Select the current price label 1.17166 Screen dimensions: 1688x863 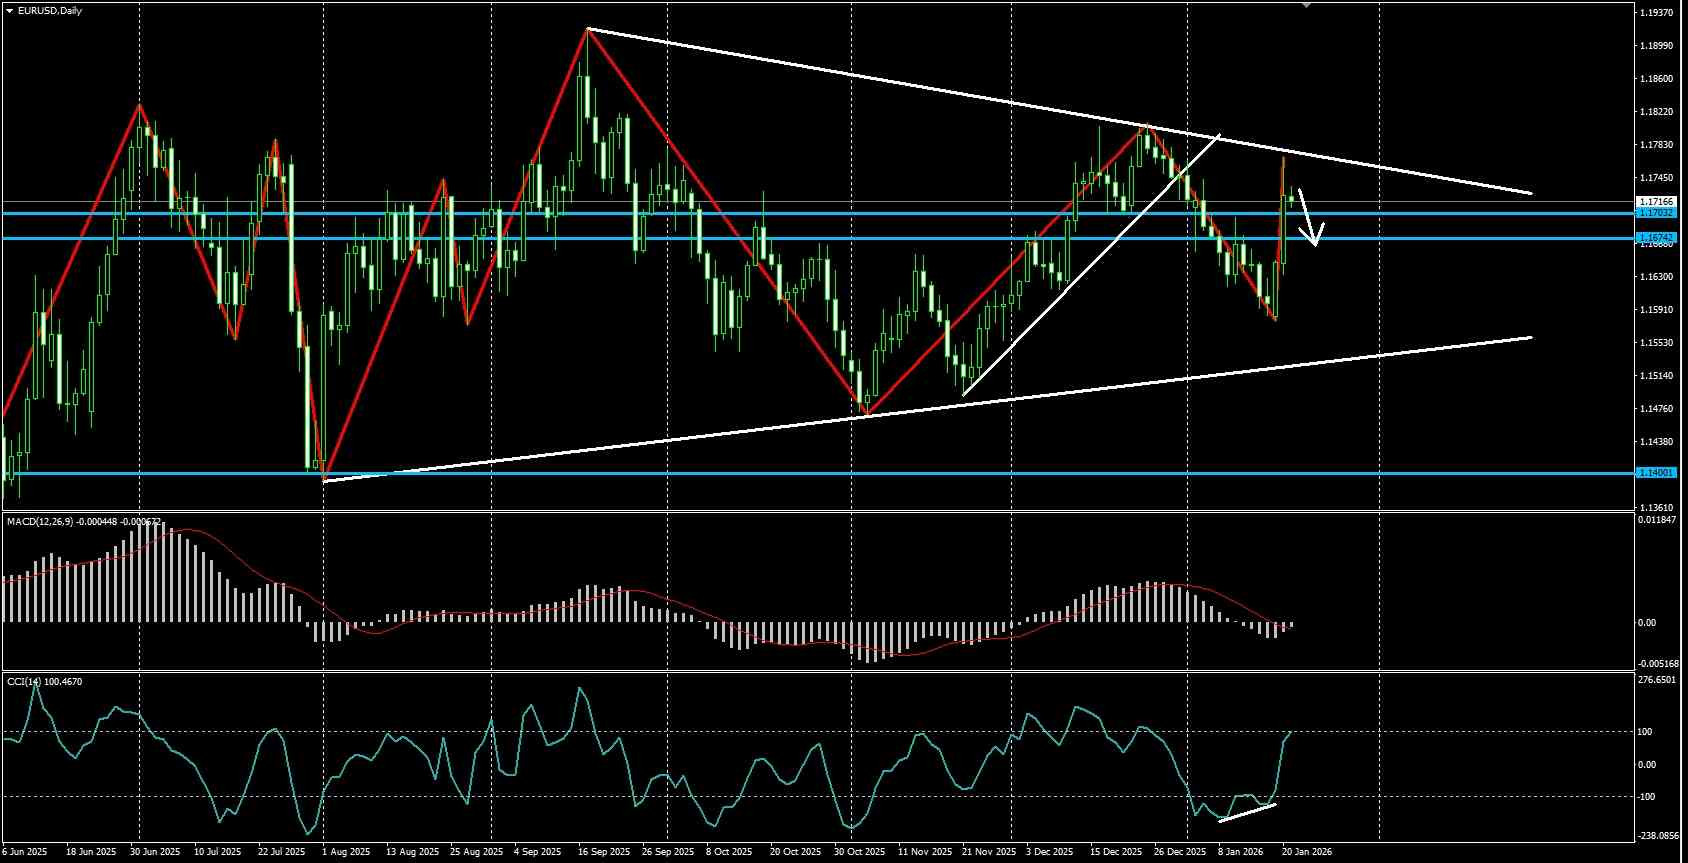(1656, 202)
